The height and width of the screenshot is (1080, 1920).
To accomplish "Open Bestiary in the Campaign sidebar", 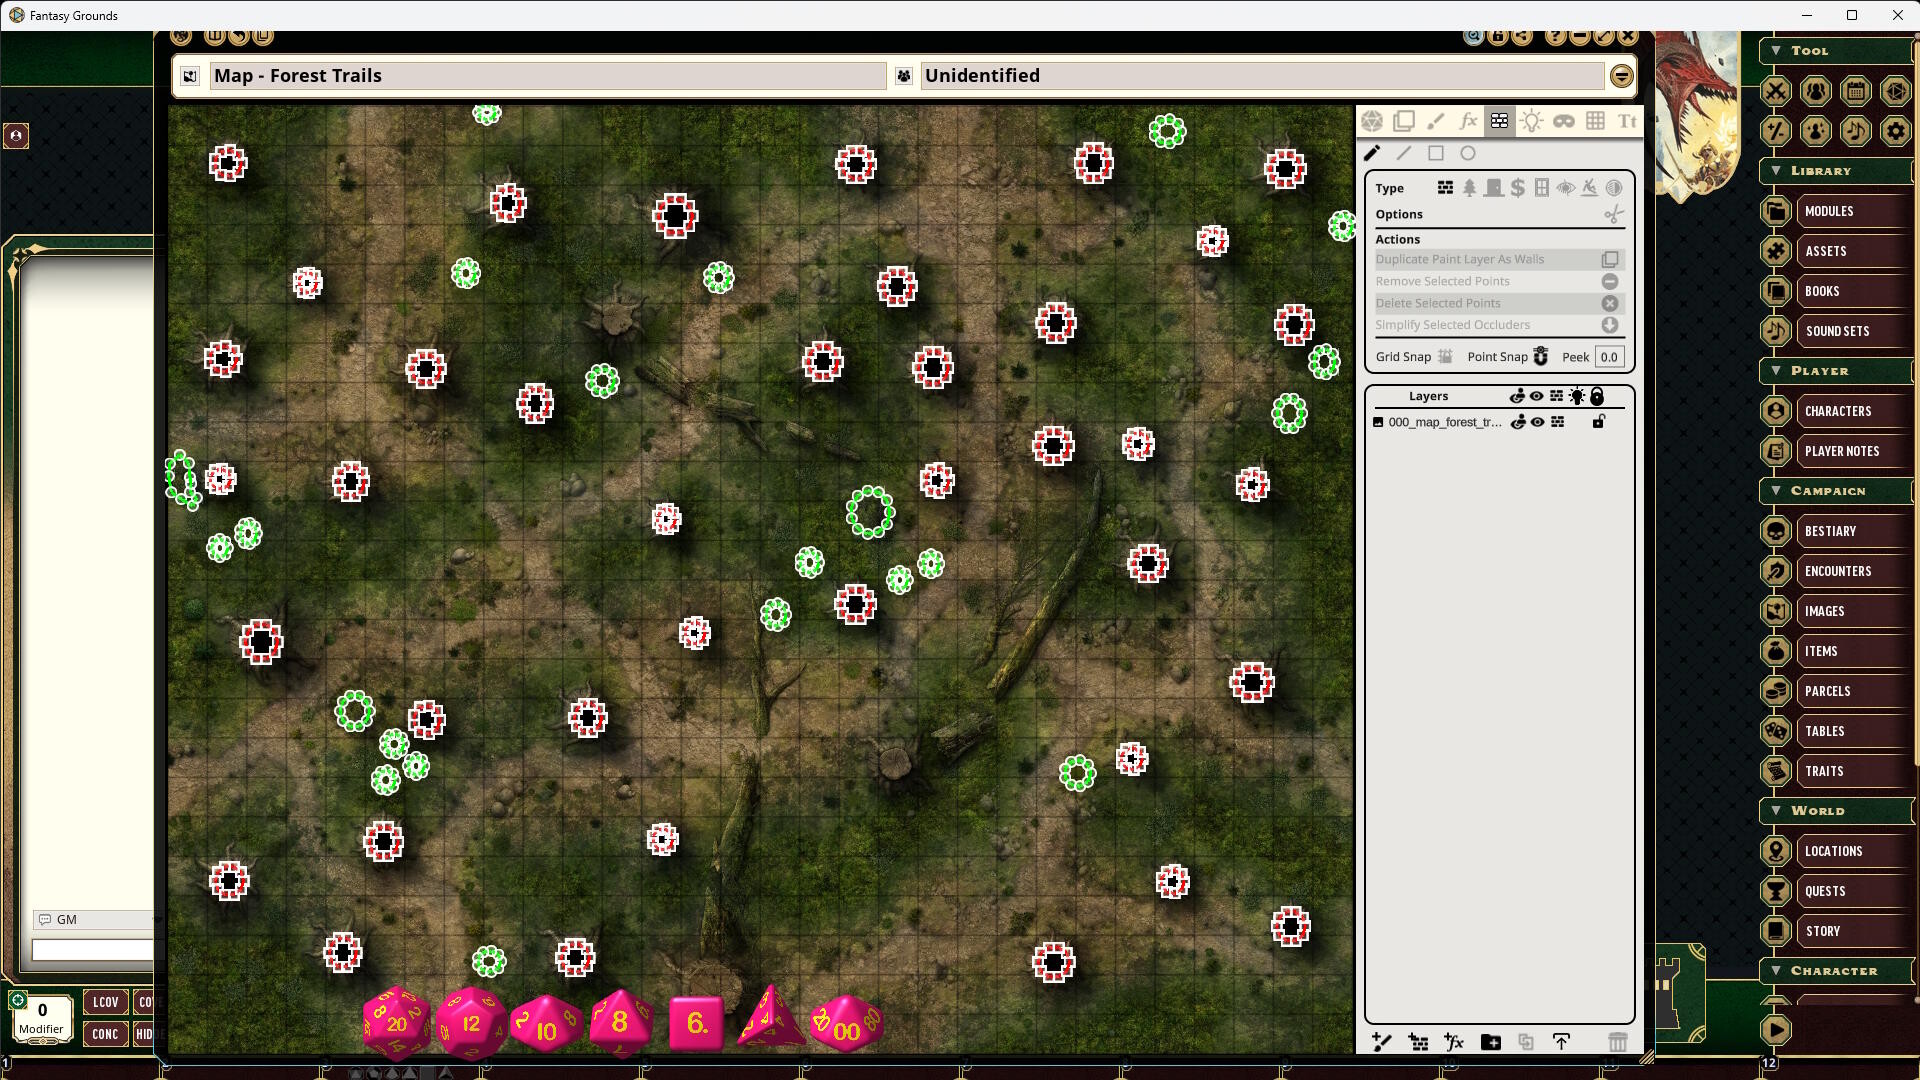I will pyautogui.click(x=1838, y=531).
